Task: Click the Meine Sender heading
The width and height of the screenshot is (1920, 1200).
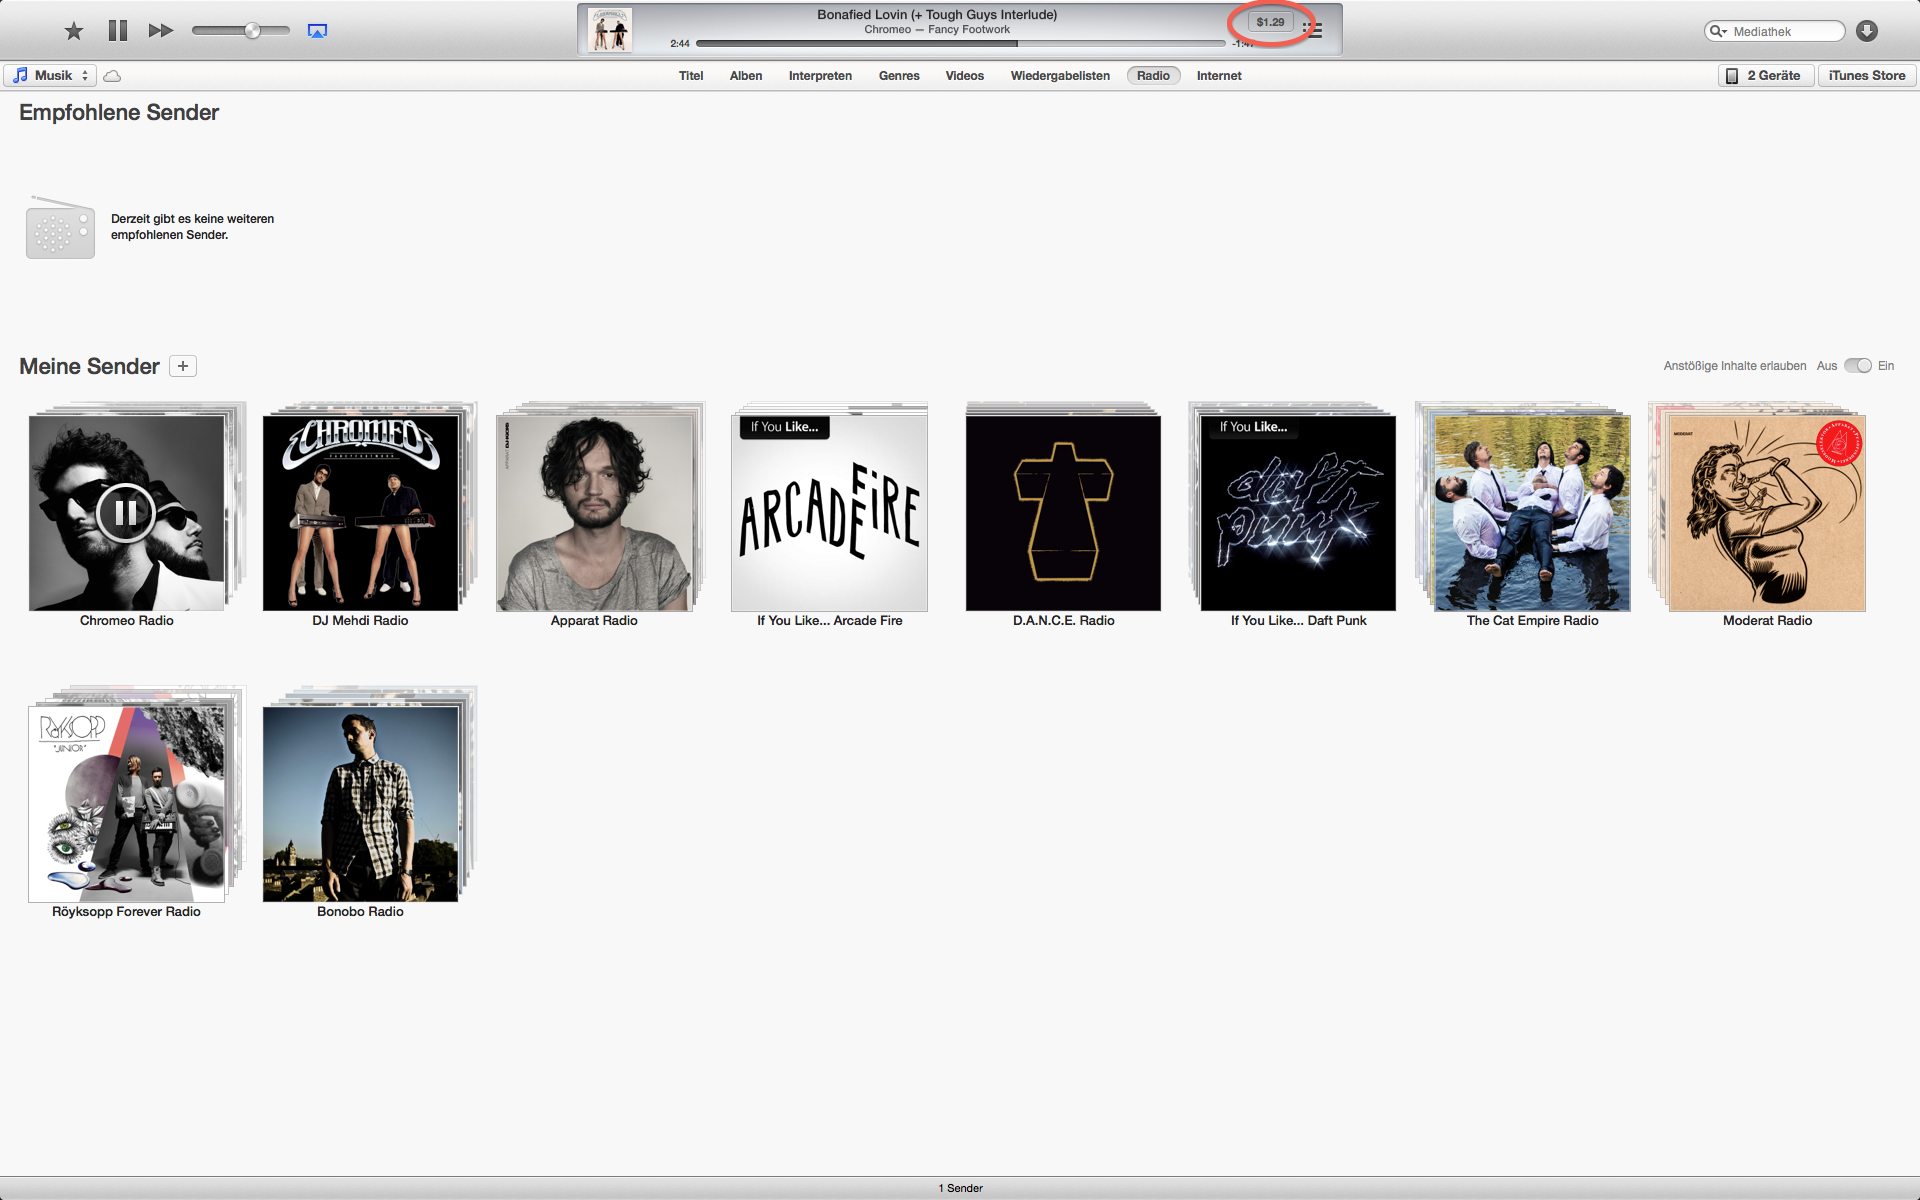Action: 89,367
